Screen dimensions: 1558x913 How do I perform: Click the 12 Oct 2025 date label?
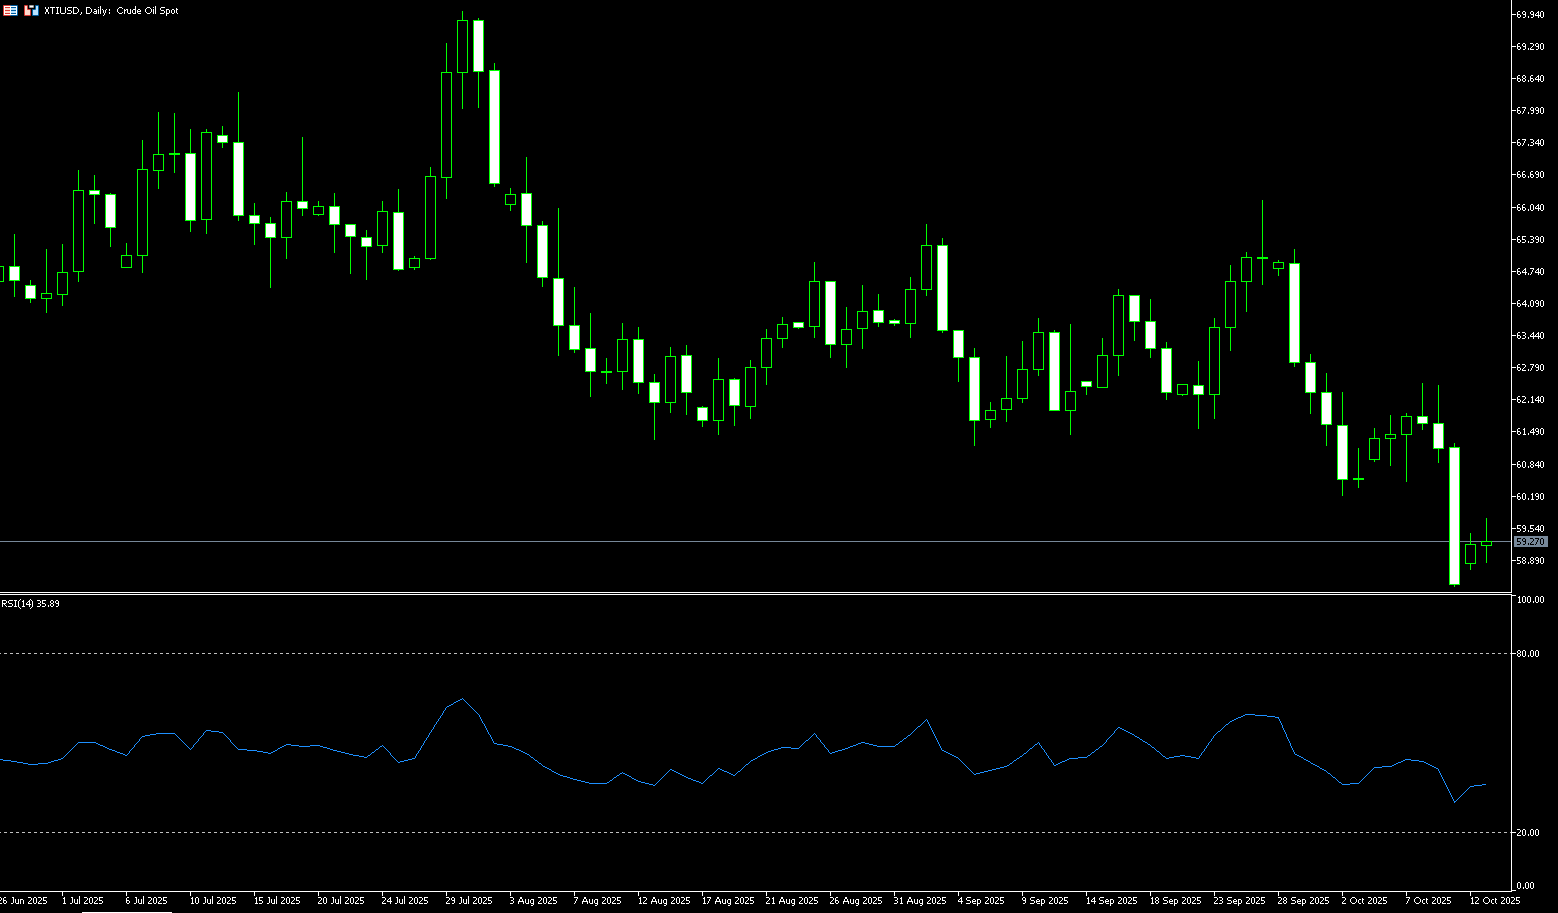[x=1494, y=901]
